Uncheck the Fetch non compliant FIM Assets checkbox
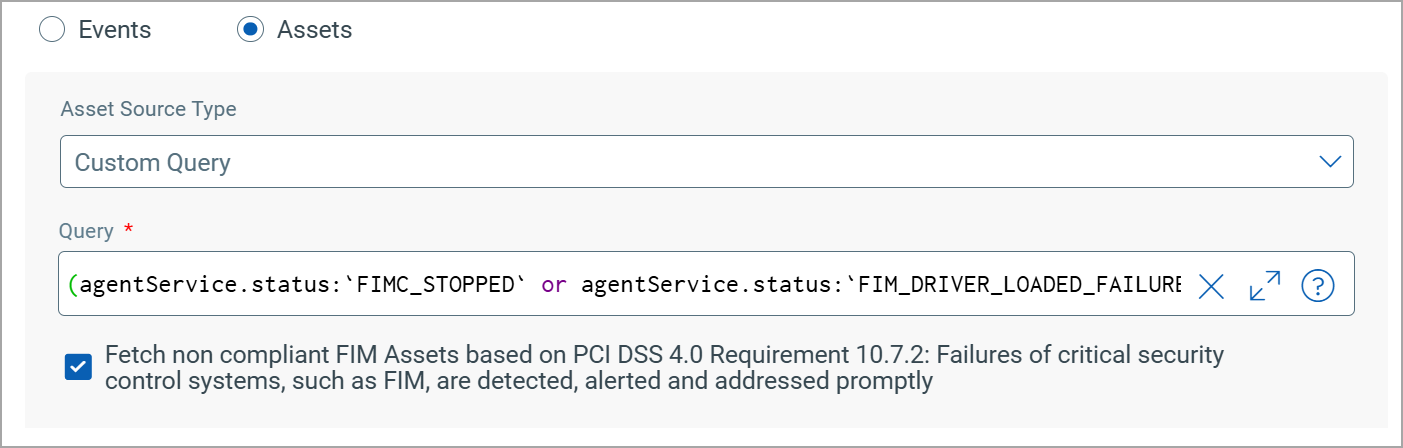Viewport: 1403px width, 448px height. (78, 367)
